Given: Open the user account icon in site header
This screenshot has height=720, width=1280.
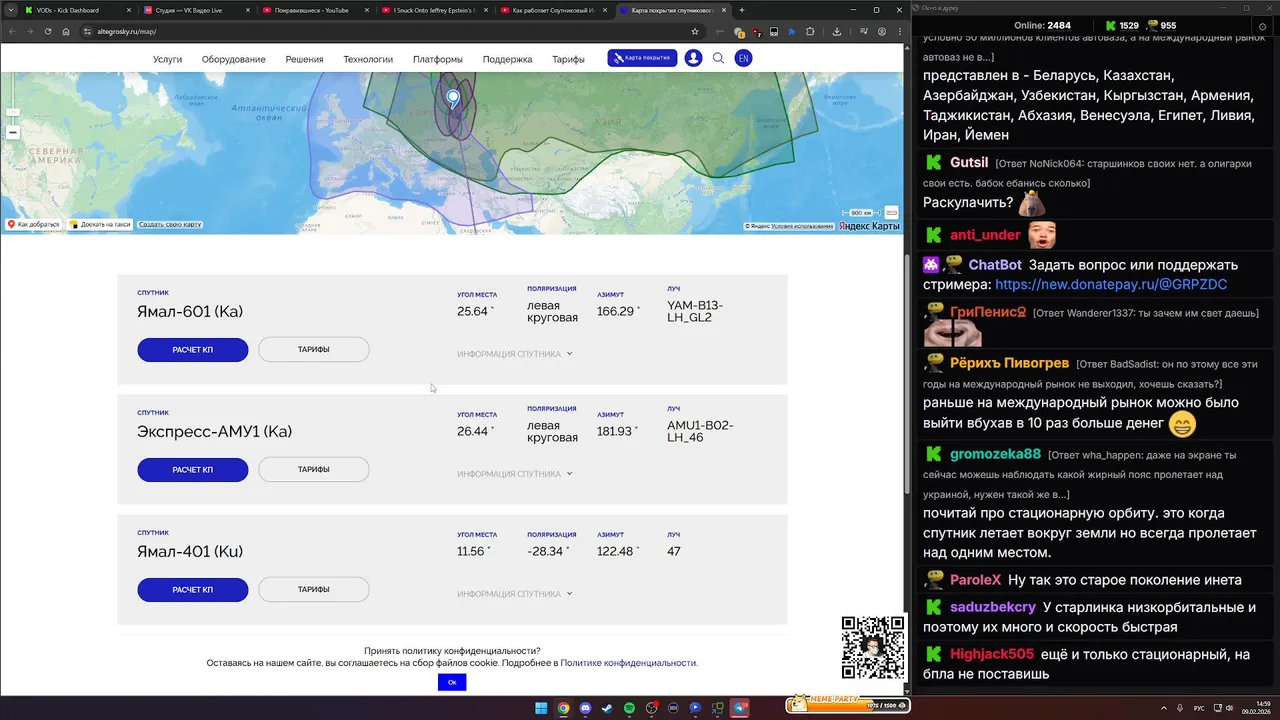Looking at the screenshot, I should [693, 58].
